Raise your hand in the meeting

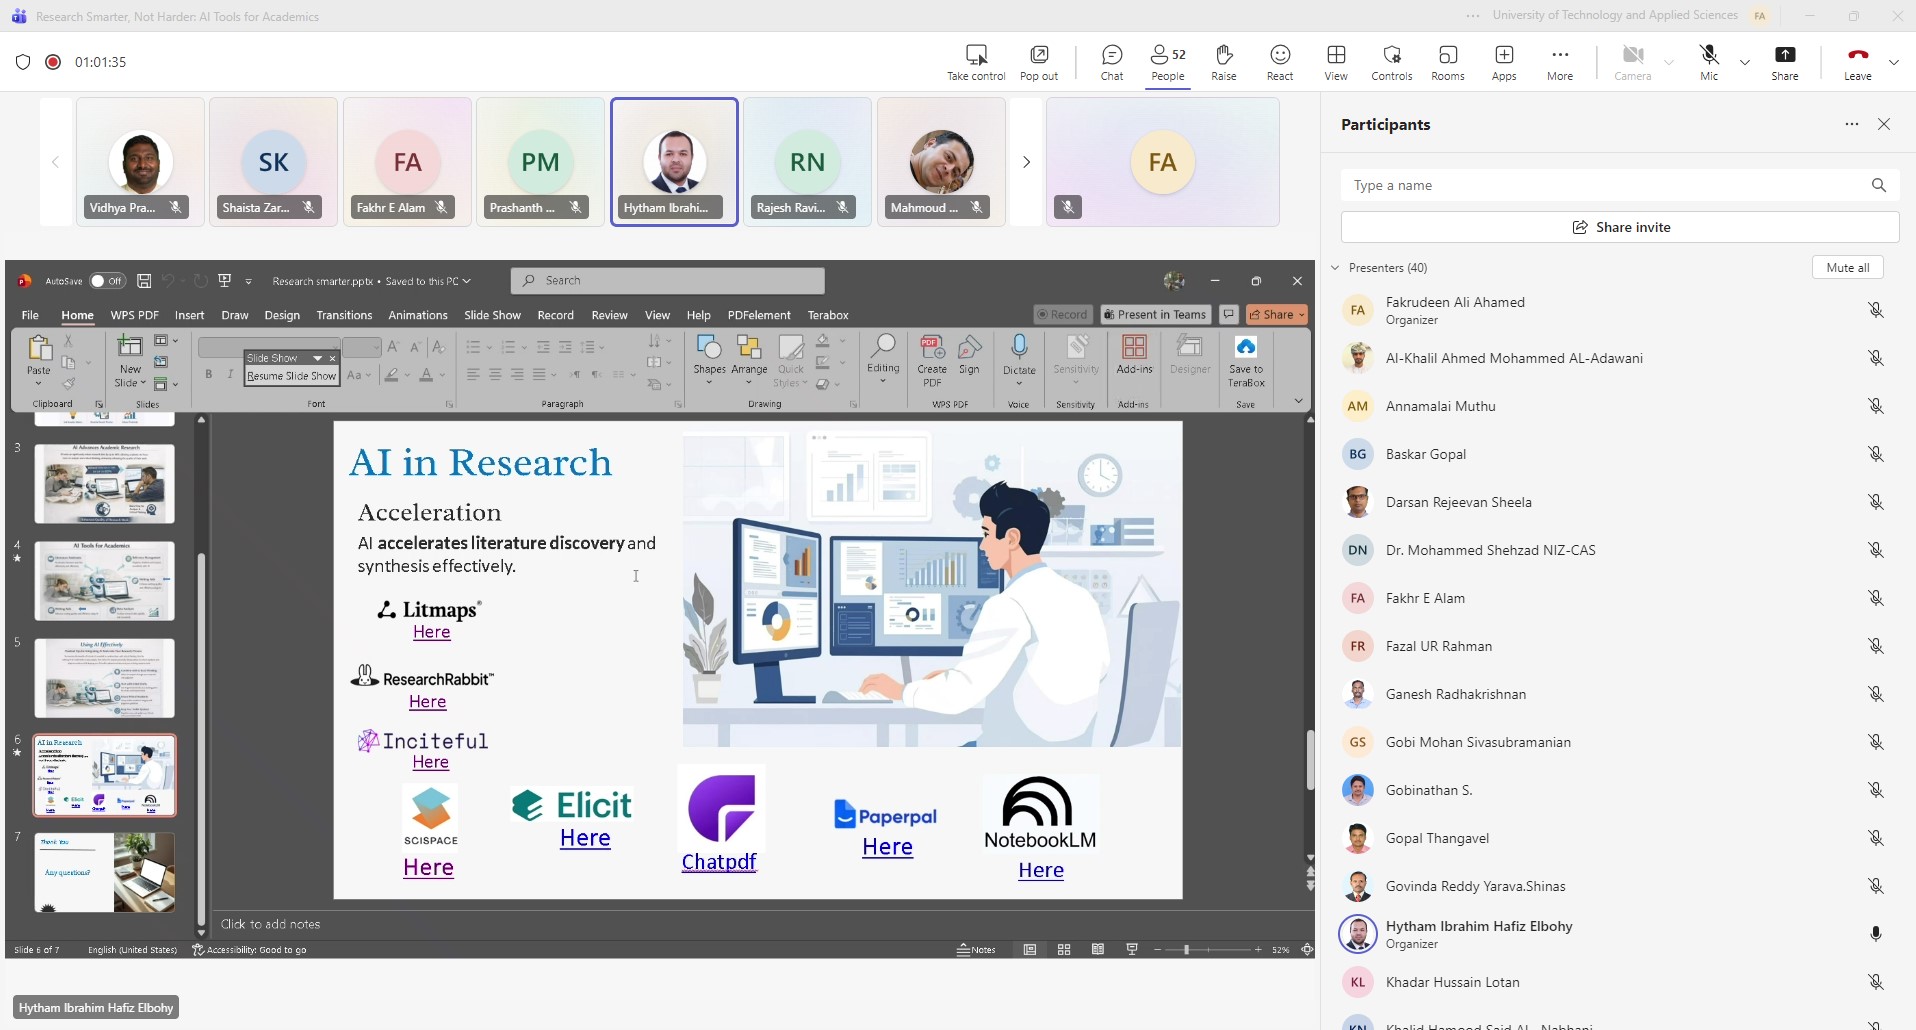click(x=1223, y=62)
